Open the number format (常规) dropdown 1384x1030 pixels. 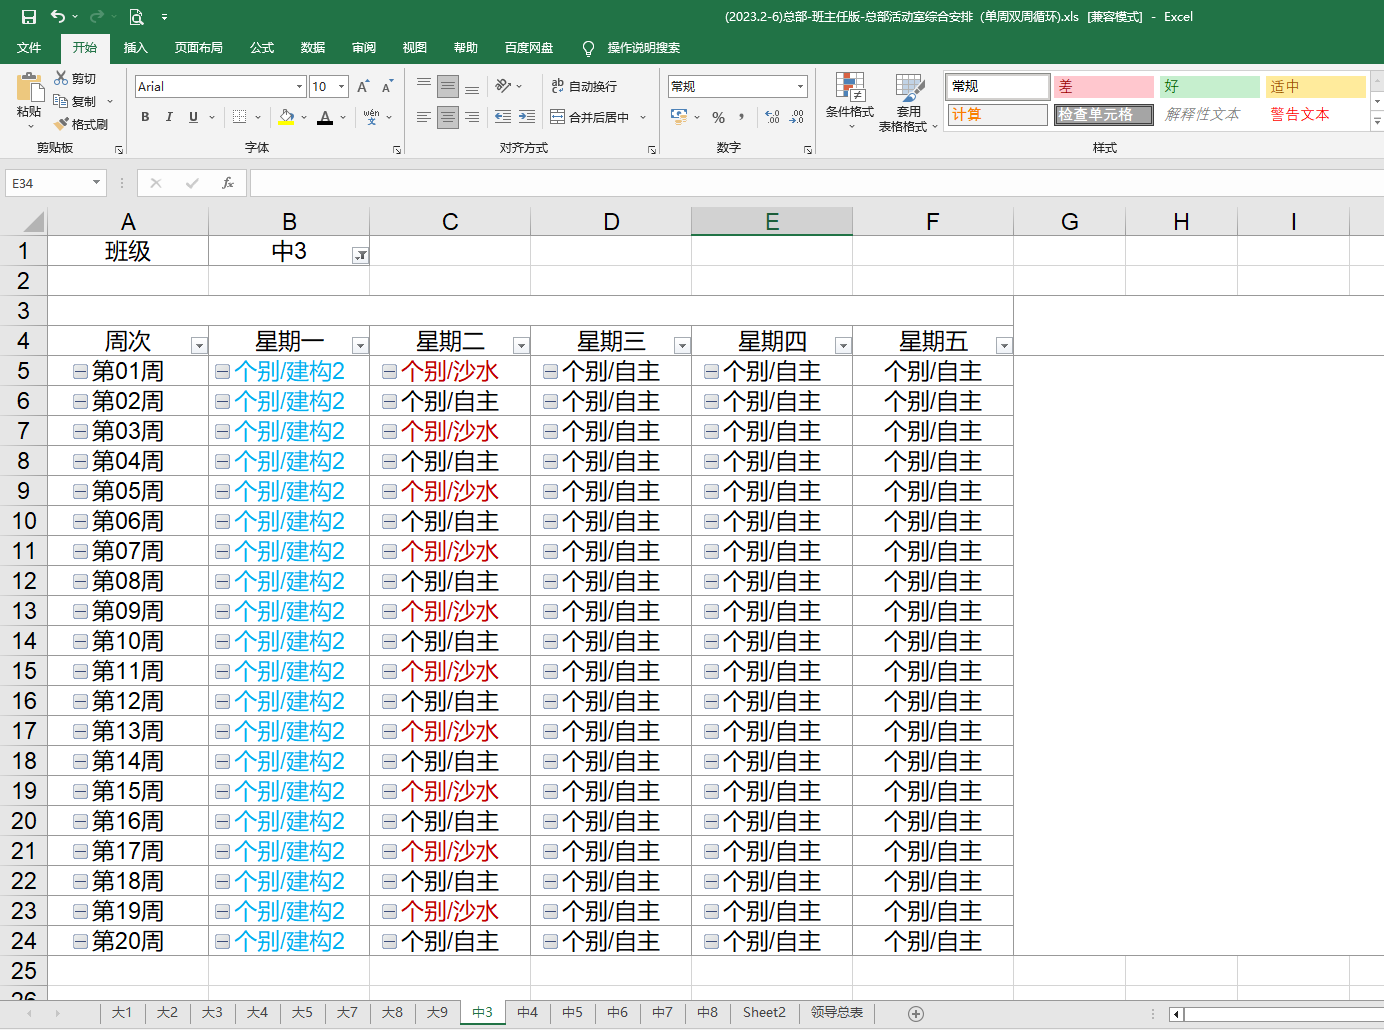[x=800, y=87]
